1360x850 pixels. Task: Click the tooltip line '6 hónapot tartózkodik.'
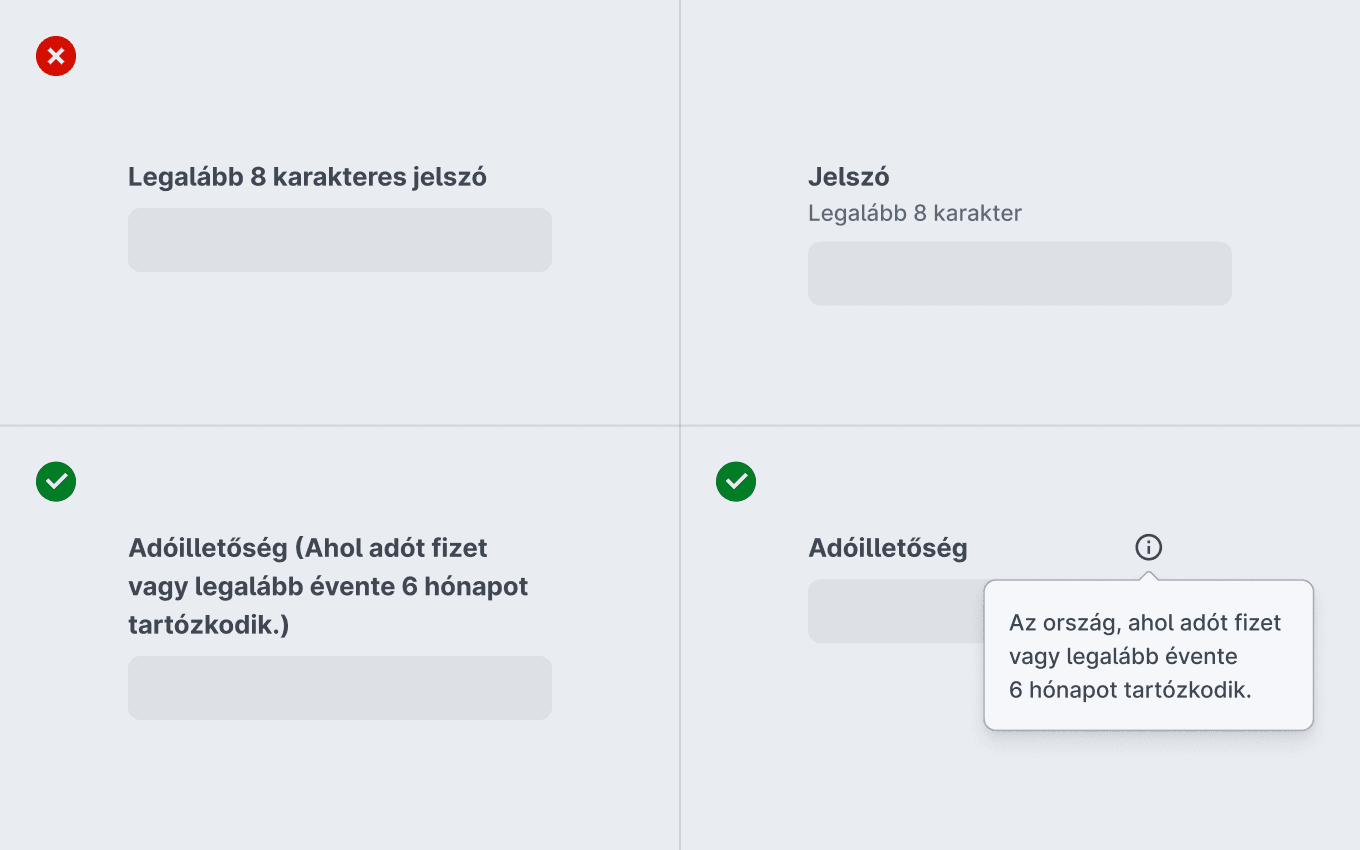coord(1130,690)
